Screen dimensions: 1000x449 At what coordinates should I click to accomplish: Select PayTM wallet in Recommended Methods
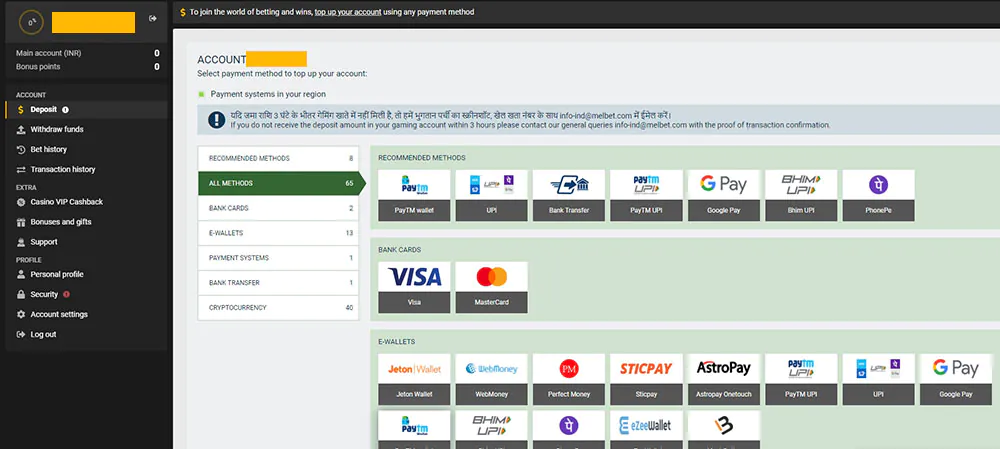pyautogui.click(x=414, y=195)
